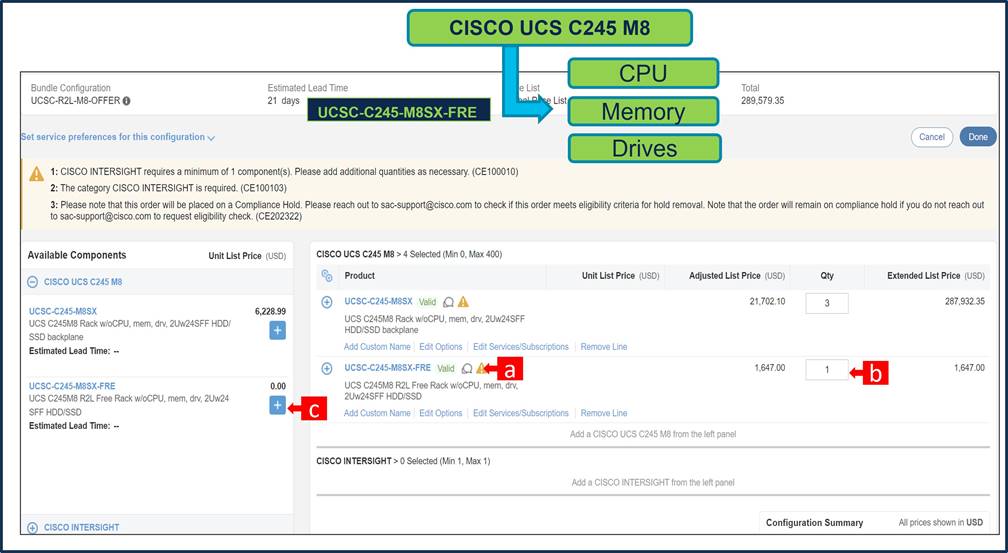
Task: Click the Qty column header
Action: click(827, 275)
